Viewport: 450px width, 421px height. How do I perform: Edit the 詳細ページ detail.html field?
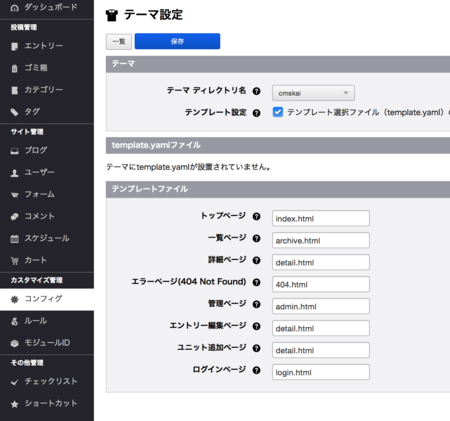point(321,262)
